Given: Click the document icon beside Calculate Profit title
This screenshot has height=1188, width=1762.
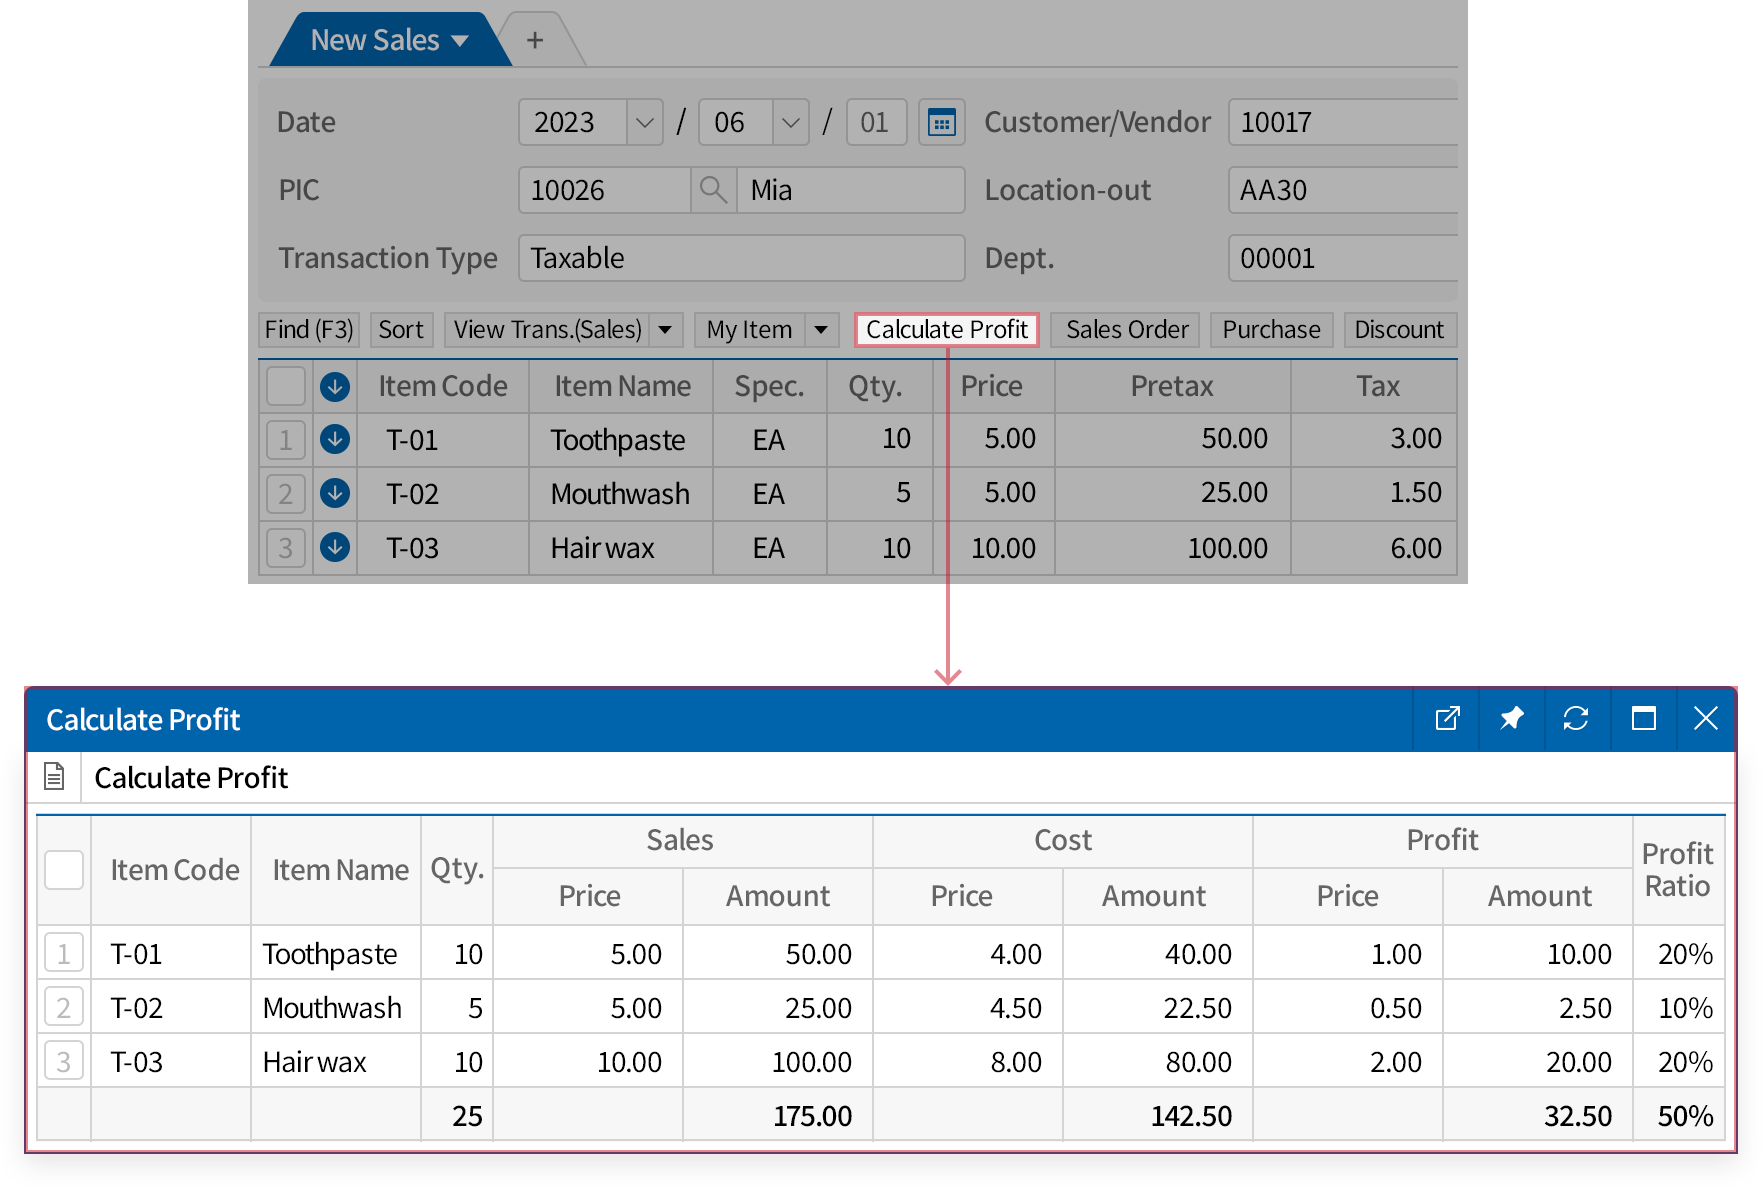Looking at the screenshot, I should click(55, 776).
